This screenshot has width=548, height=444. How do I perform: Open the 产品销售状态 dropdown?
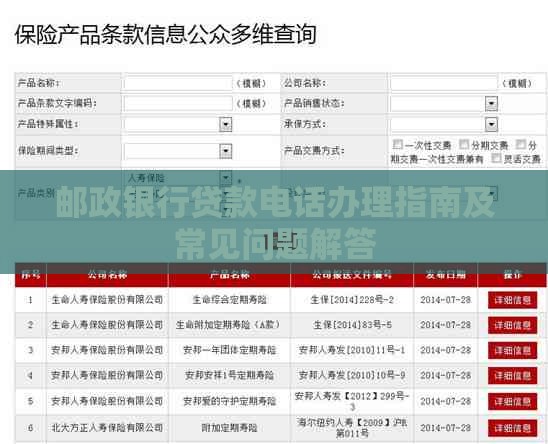click(491, 104)
